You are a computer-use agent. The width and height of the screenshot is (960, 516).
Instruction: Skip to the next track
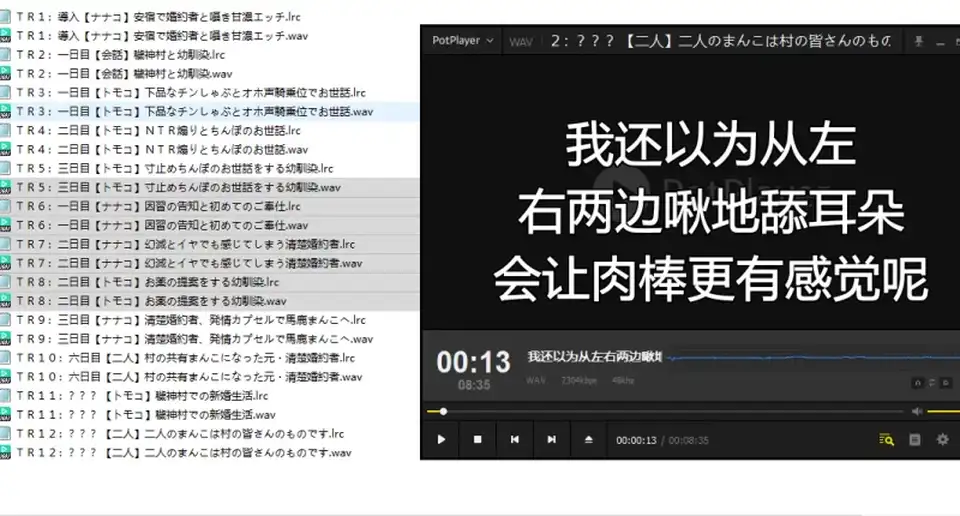tap(552, 439)
